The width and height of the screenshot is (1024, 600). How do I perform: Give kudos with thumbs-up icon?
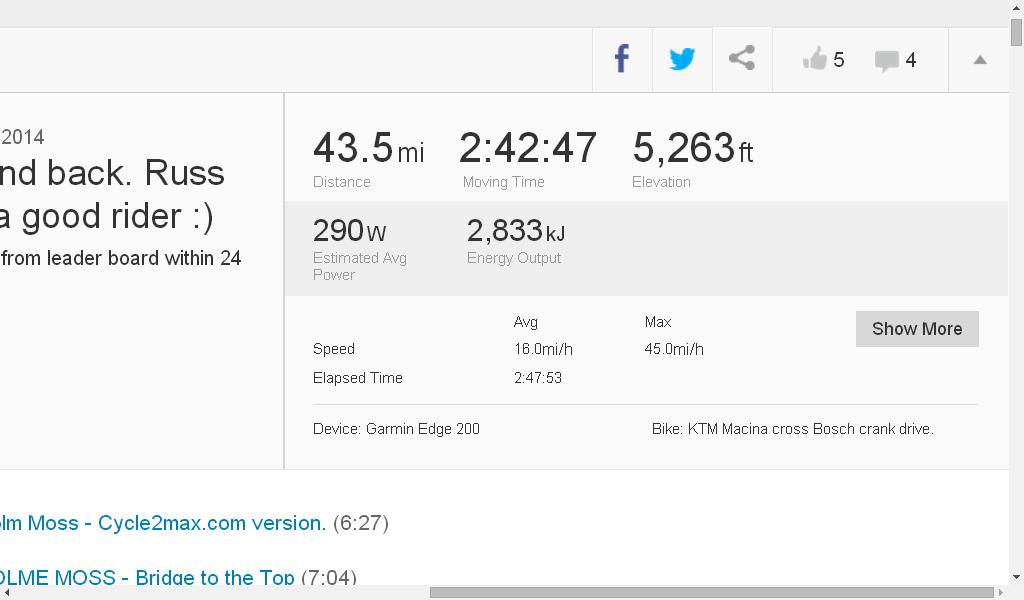point(815,60)
